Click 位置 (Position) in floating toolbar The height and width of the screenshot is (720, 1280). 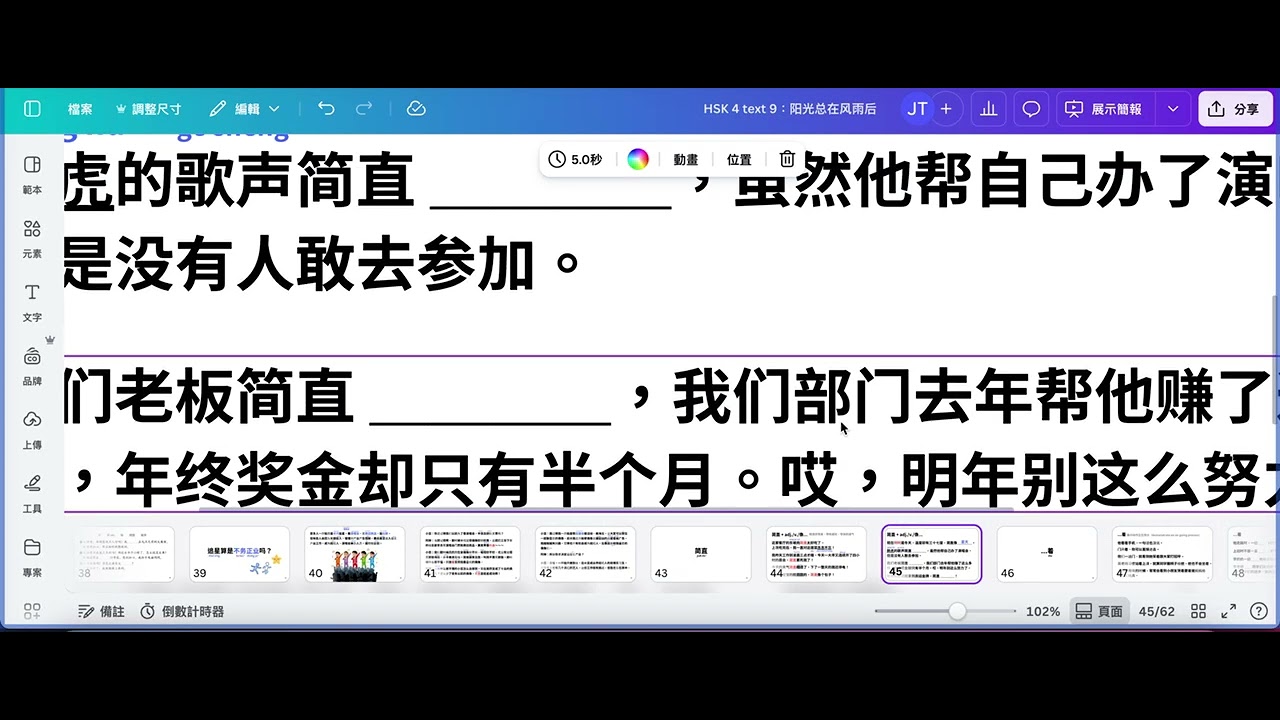point(739,159)
